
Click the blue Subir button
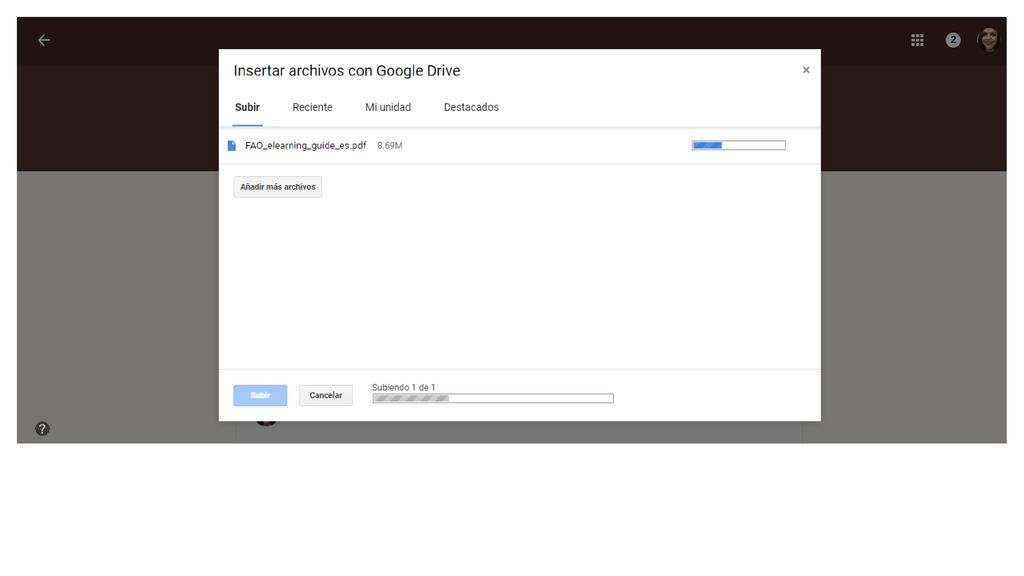click(x=260, y=395)
